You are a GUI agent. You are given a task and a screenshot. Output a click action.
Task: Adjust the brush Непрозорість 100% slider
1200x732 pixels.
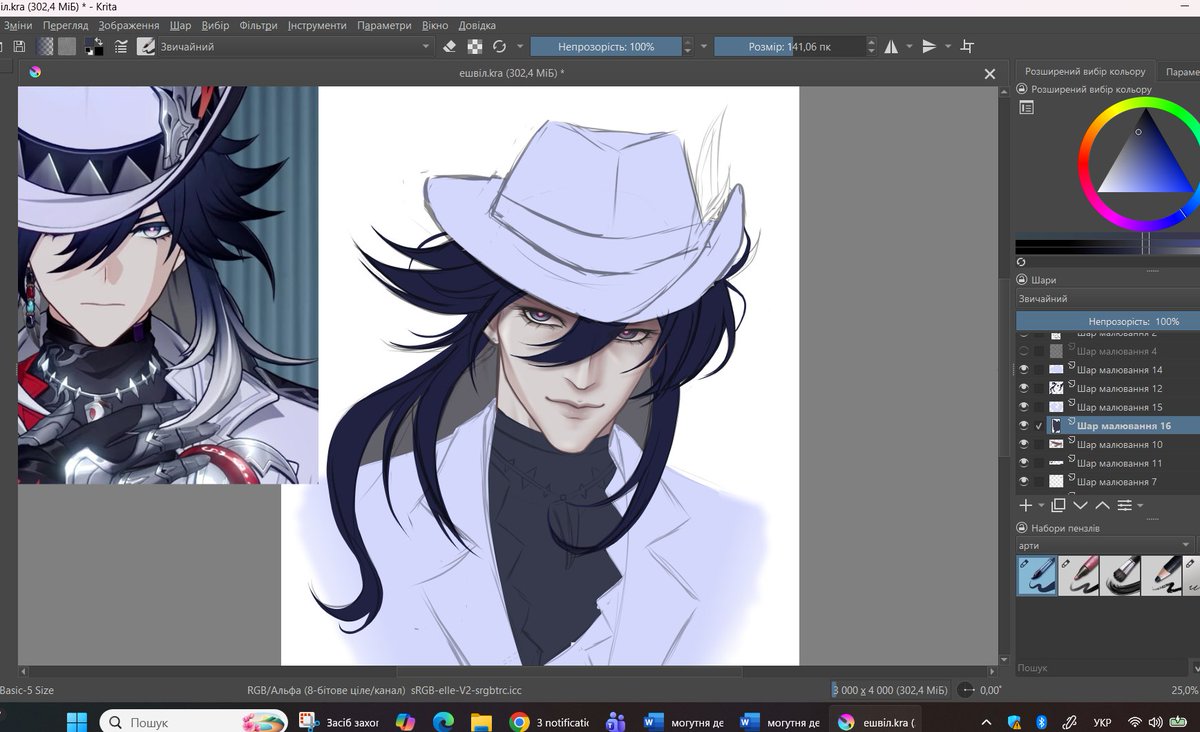tap(606, 46)
